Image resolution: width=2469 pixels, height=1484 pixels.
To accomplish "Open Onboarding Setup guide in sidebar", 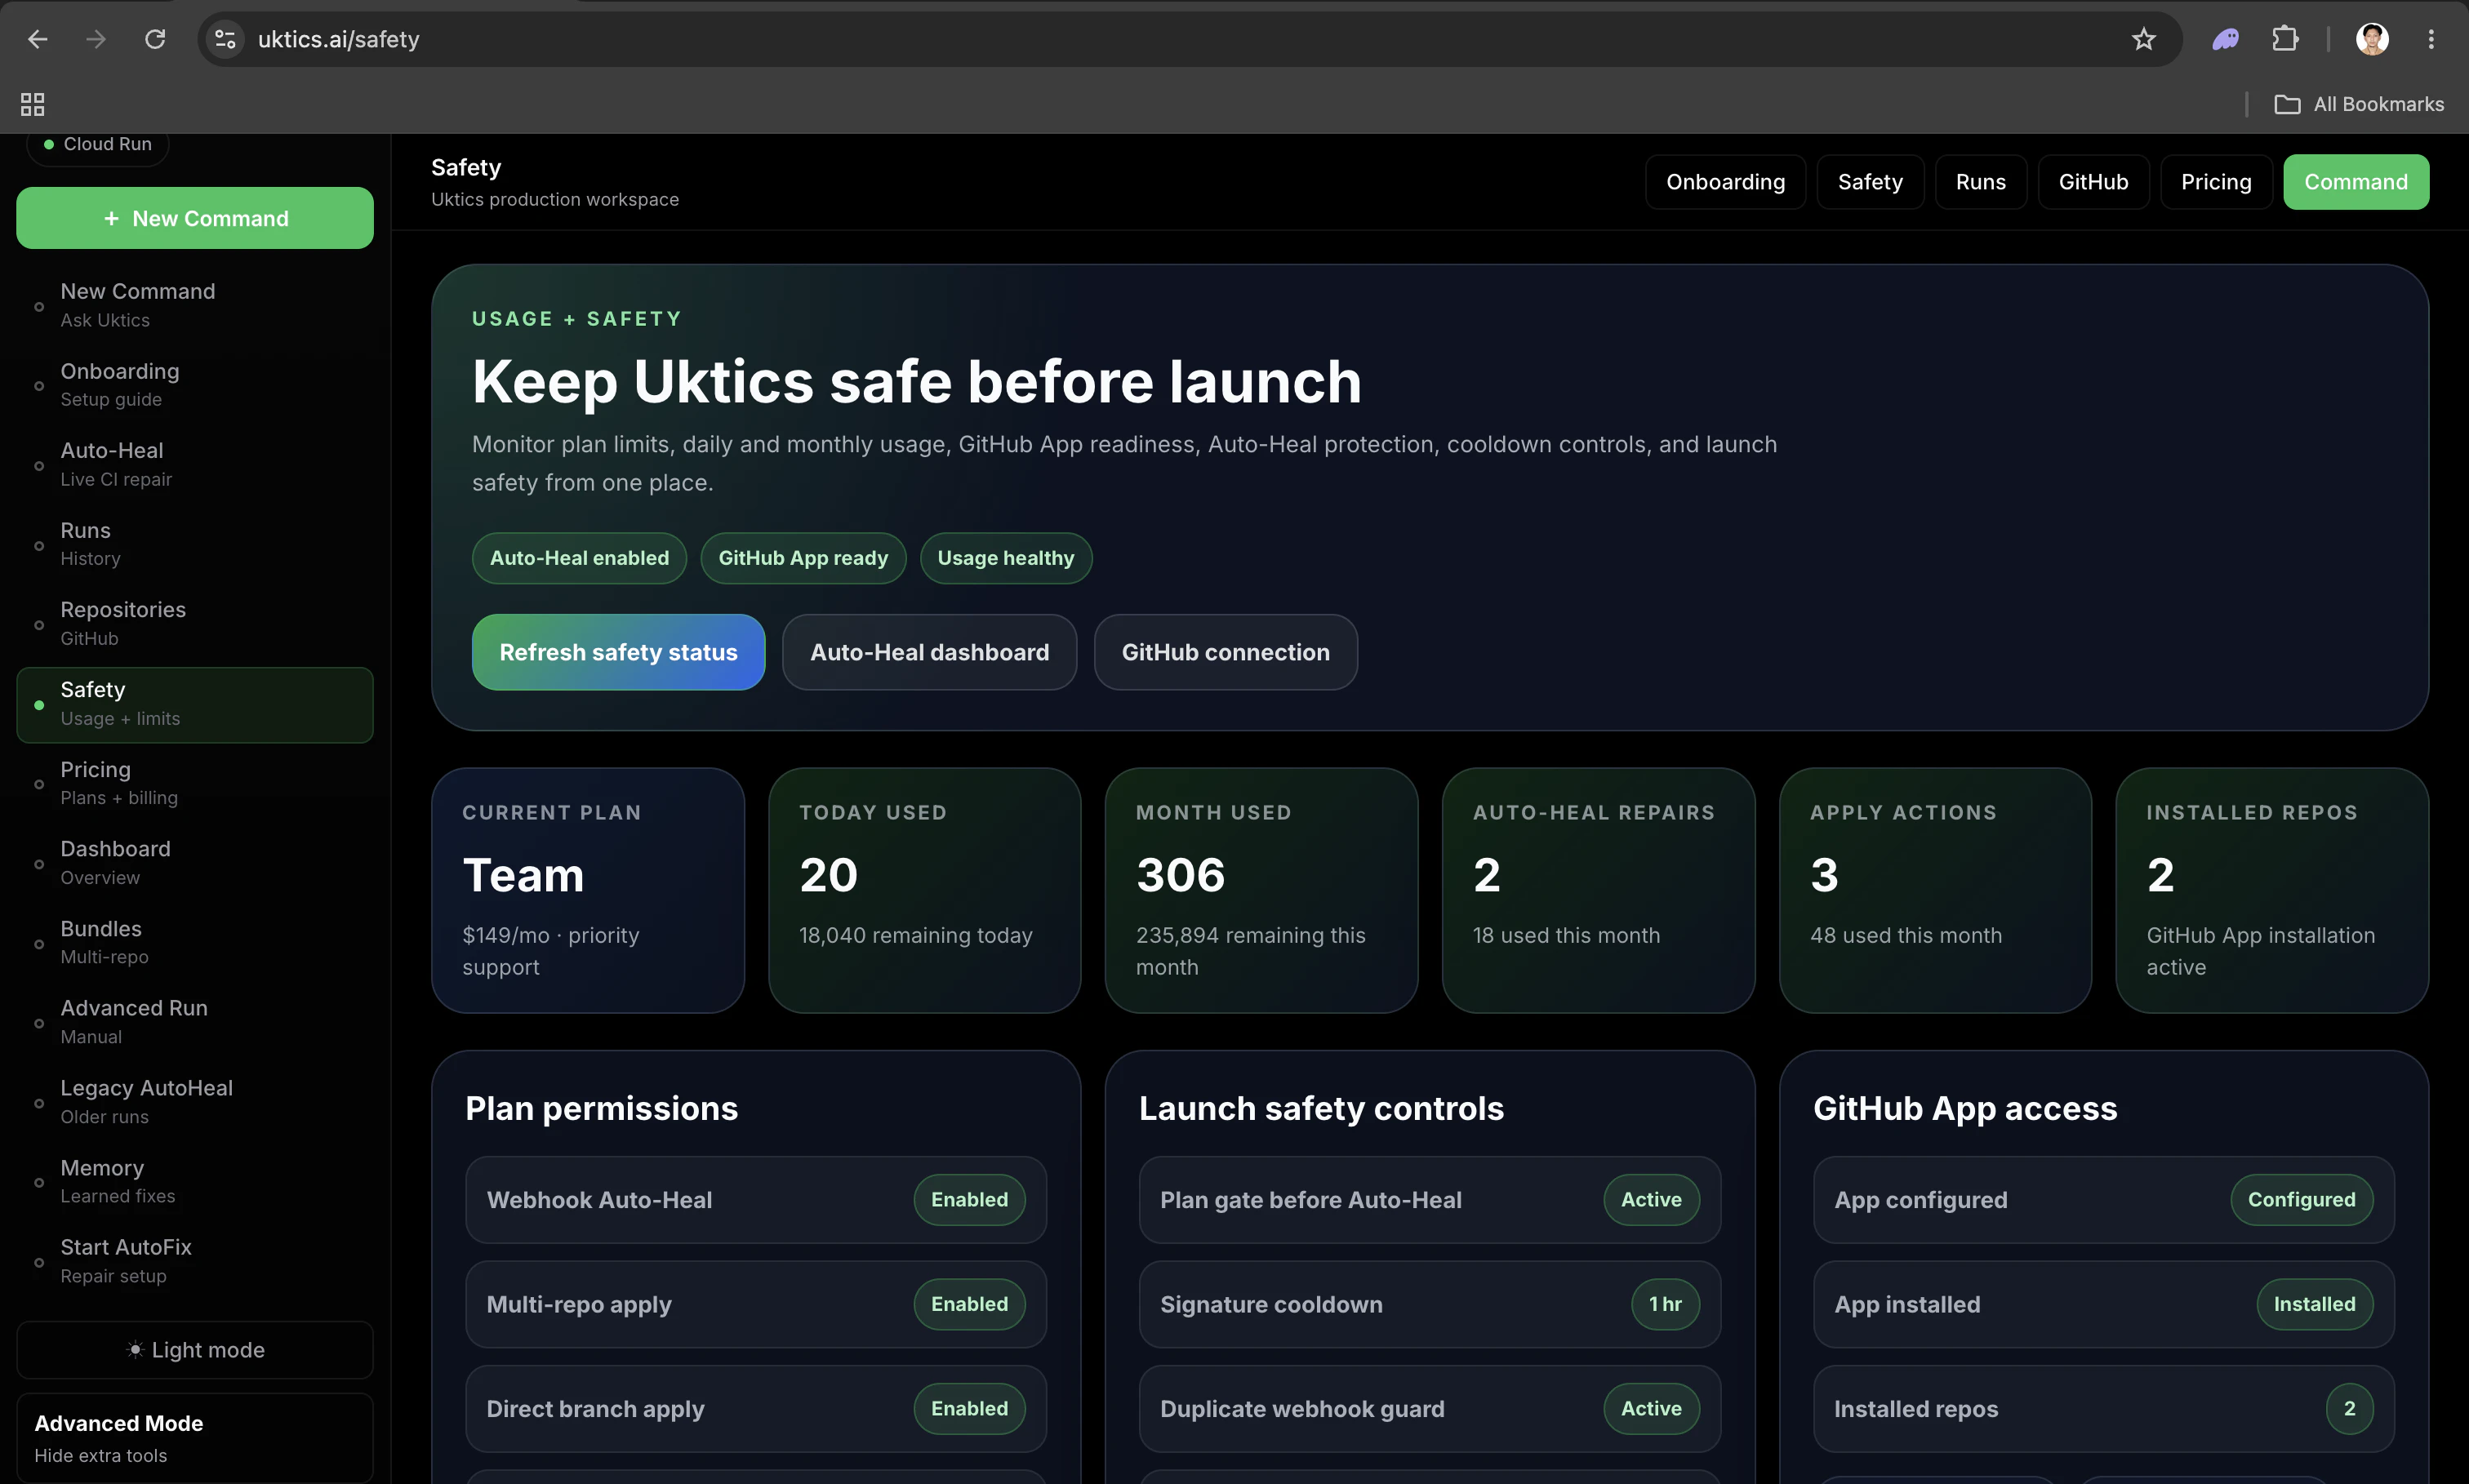I will (x=195, y=385).
